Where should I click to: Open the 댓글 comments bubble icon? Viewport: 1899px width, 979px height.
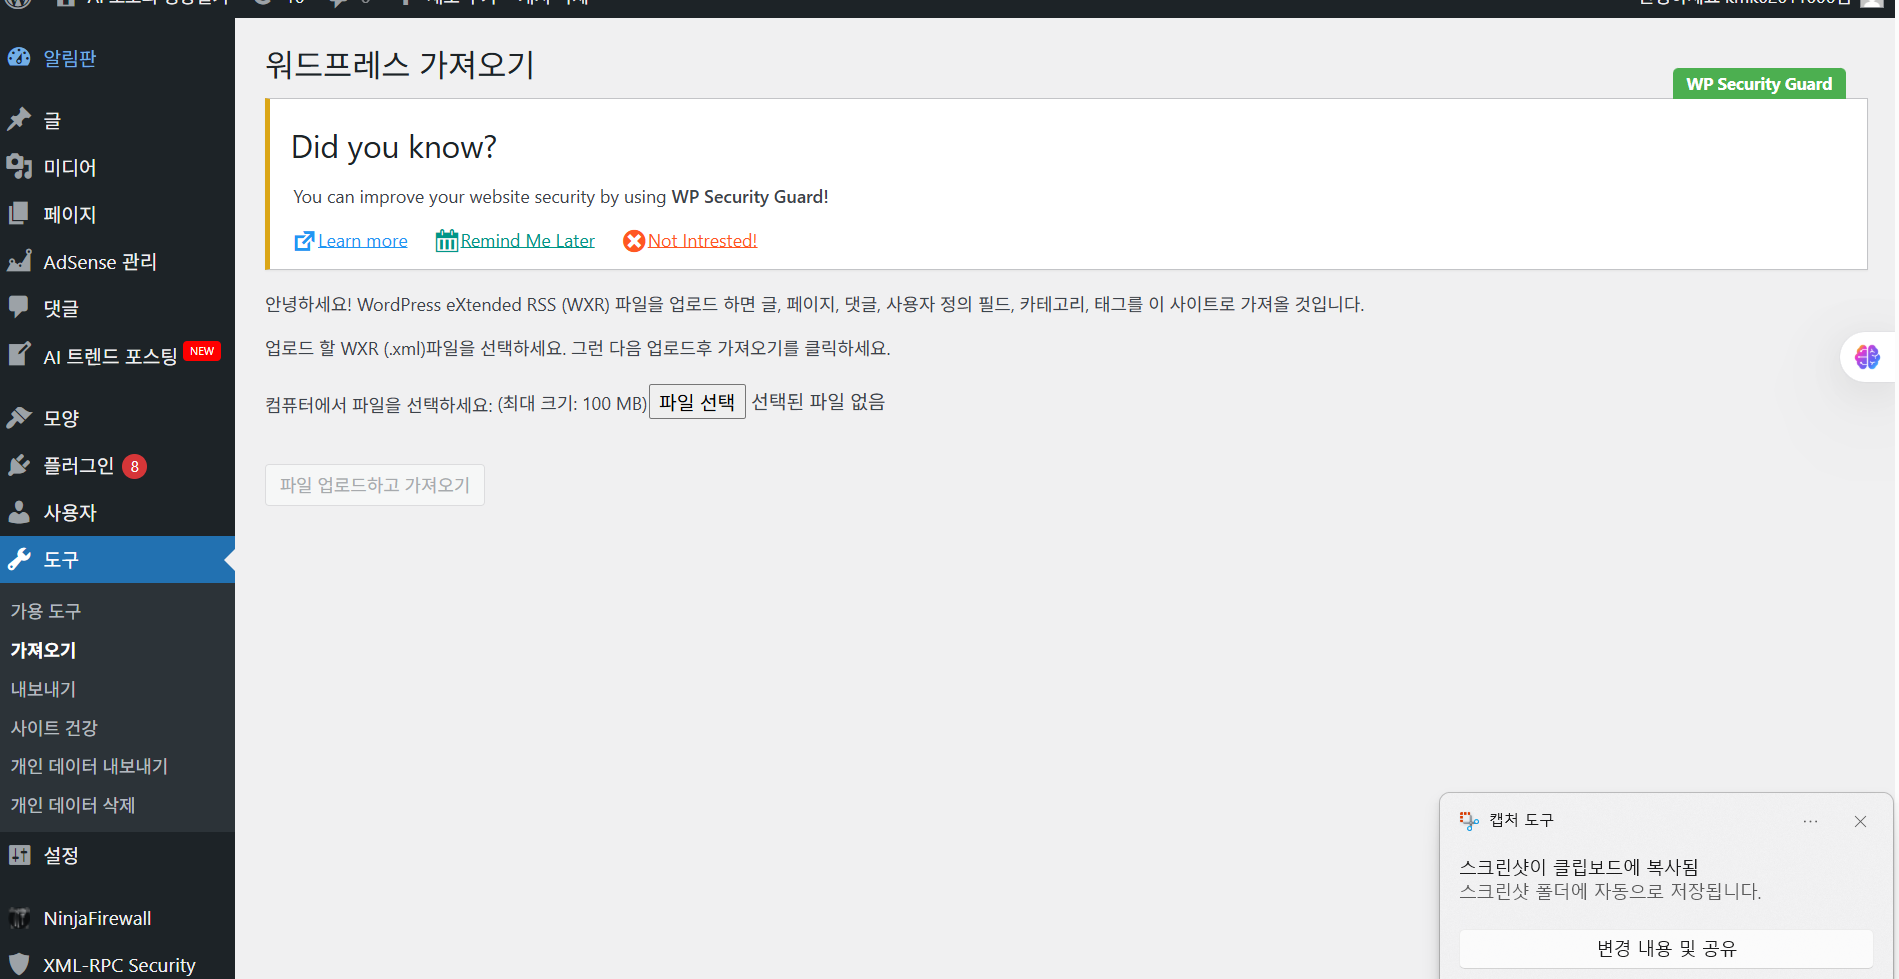click(x=20, y=308)
